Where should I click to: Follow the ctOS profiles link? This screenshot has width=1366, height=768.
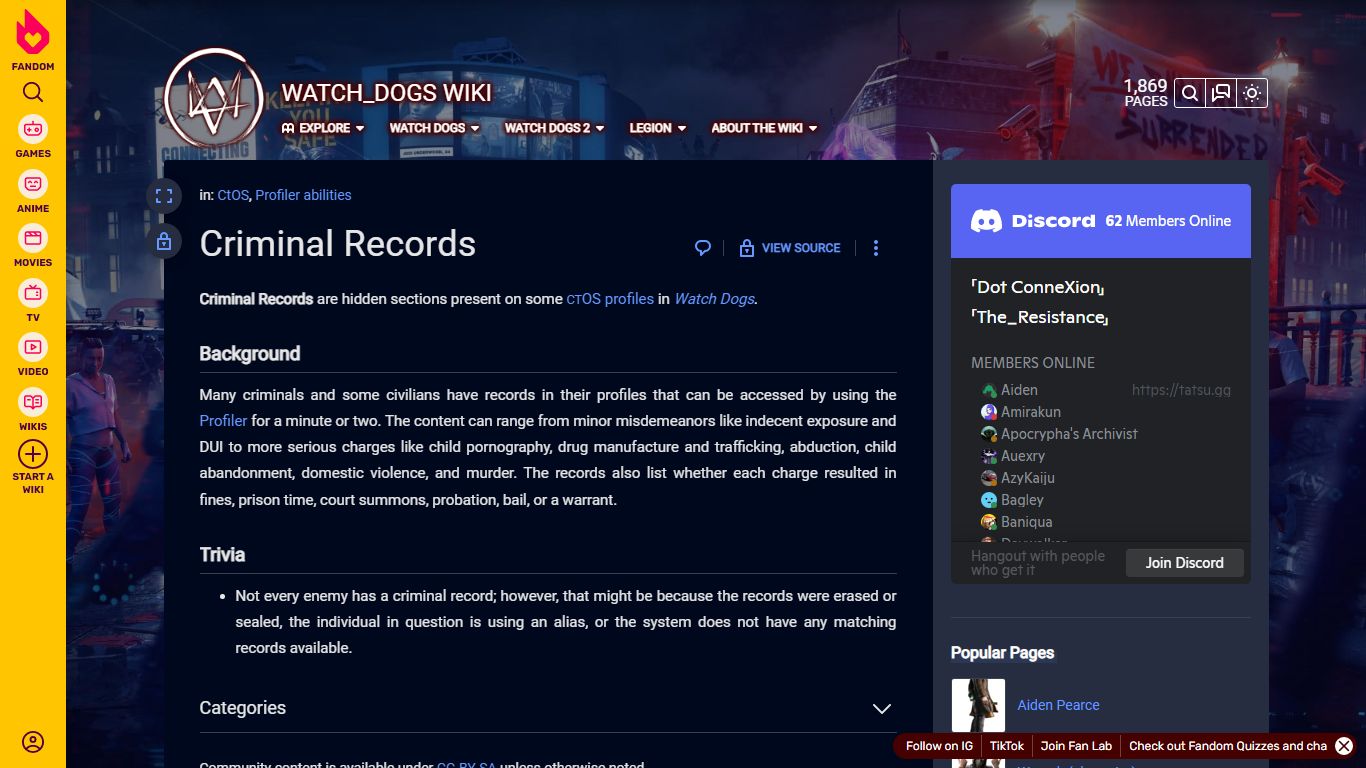click(610, 299)
